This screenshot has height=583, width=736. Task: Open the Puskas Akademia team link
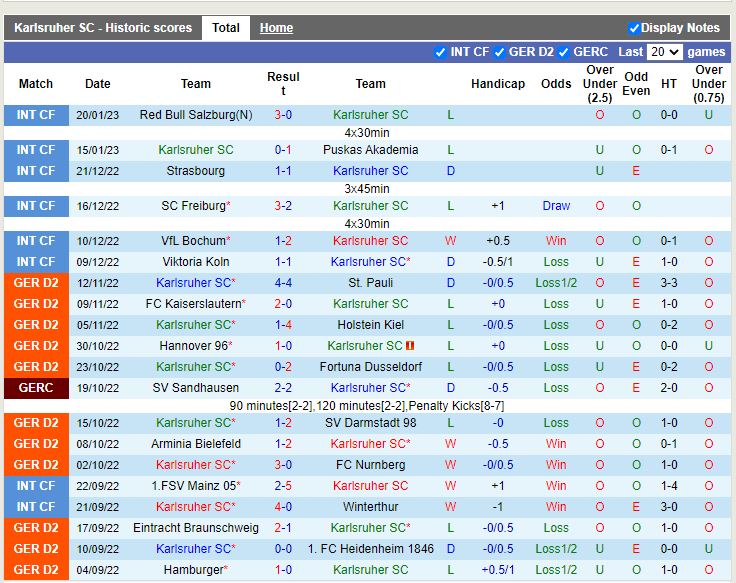(x=370, y=150)
